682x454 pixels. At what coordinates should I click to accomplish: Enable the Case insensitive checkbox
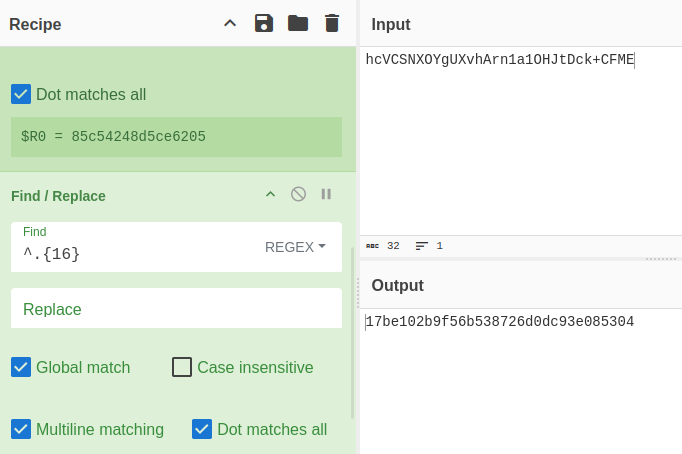point(182,367)
